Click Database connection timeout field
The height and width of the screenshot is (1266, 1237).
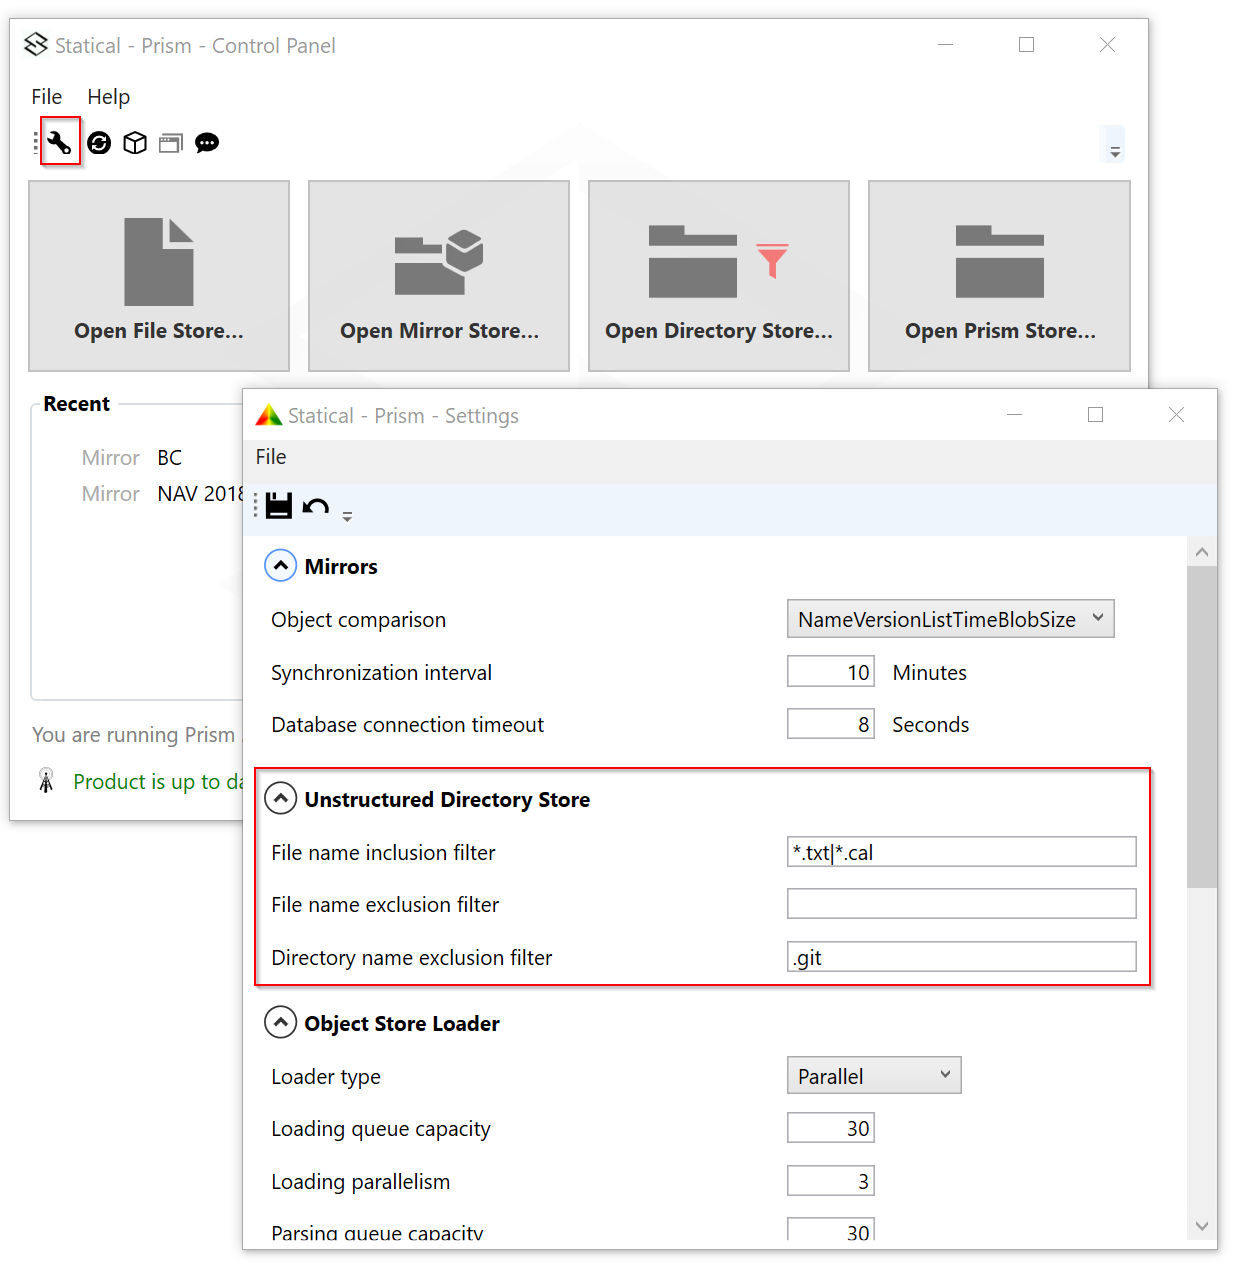click(831, 724)
